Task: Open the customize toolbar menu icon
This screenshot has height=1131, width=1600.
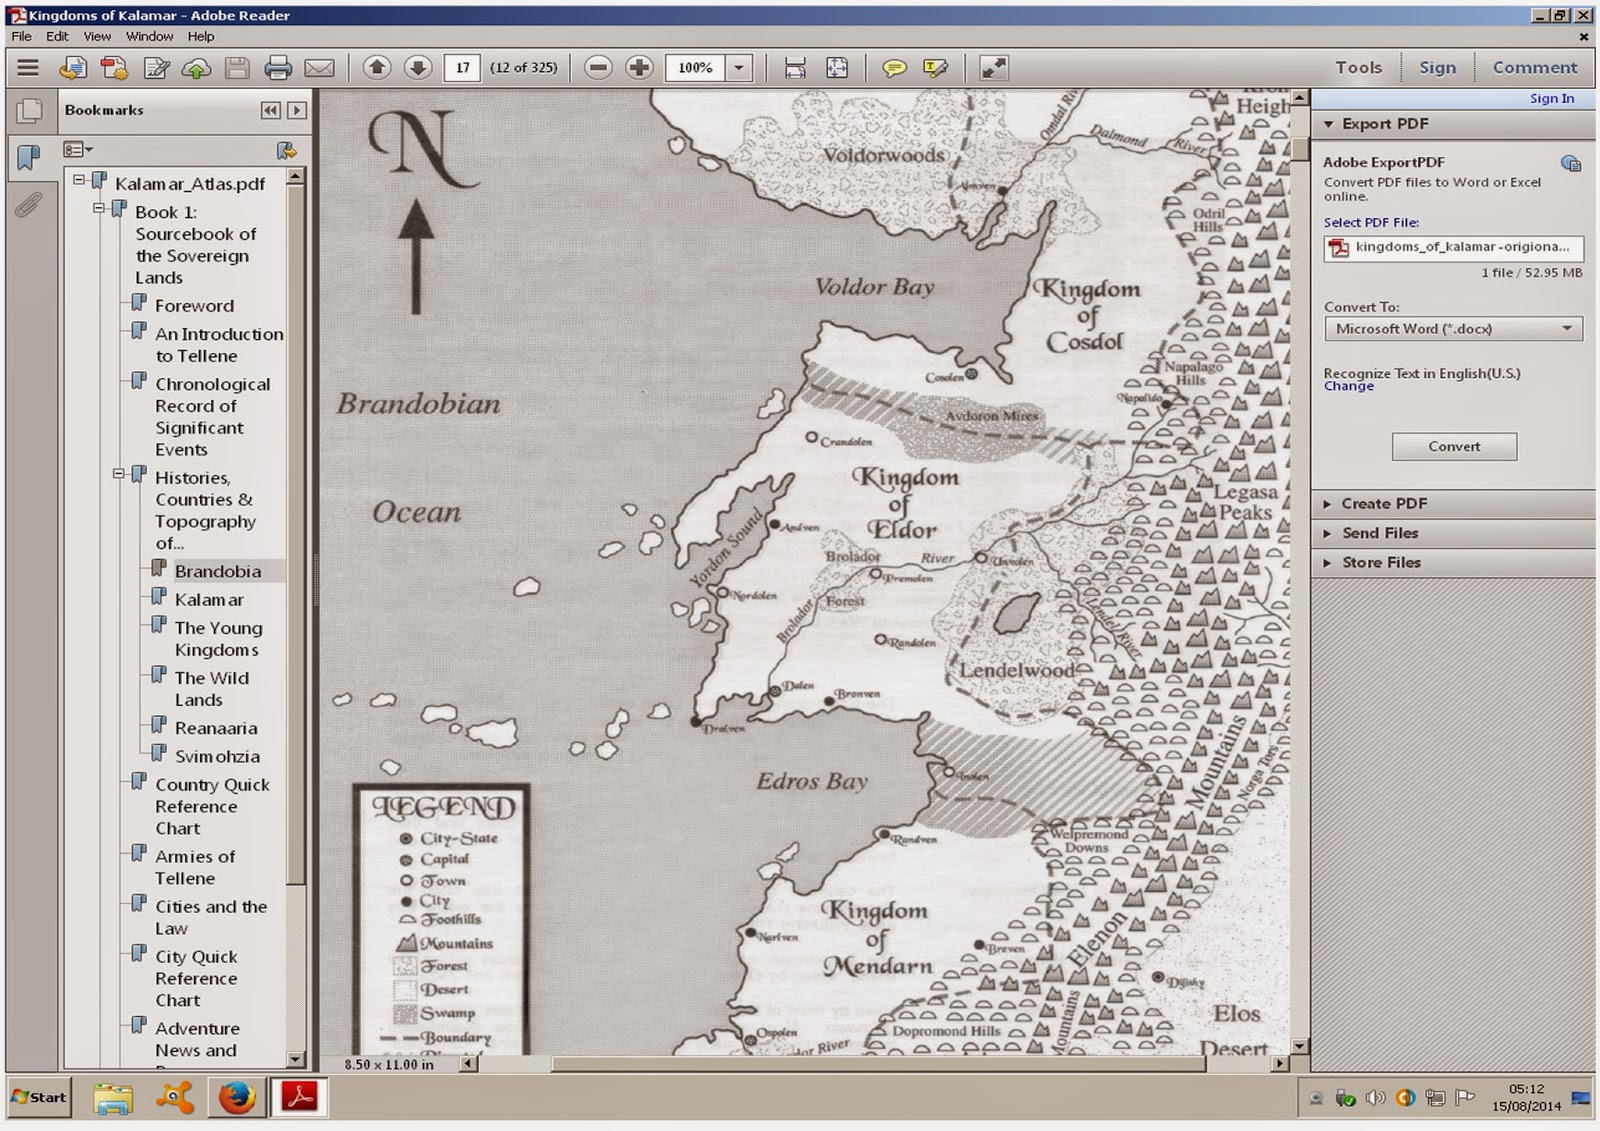Action: pyautogui.click(x=28, y=68)
